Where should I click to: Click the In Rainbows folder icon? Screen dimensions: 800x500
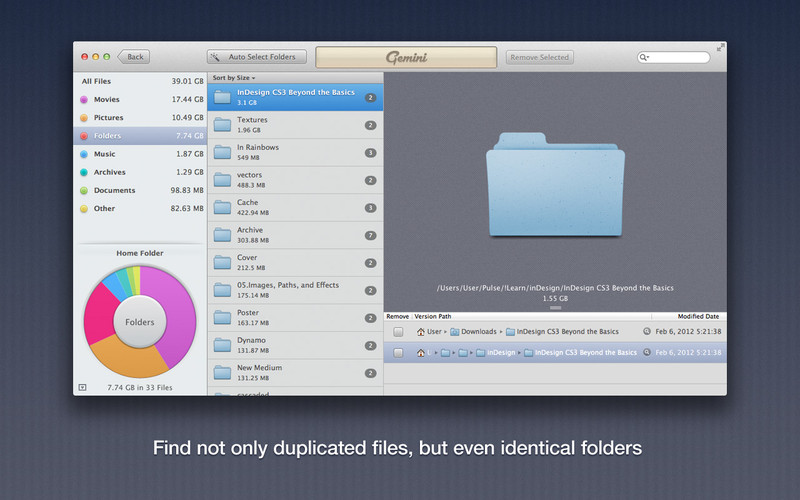coord(222,153)
